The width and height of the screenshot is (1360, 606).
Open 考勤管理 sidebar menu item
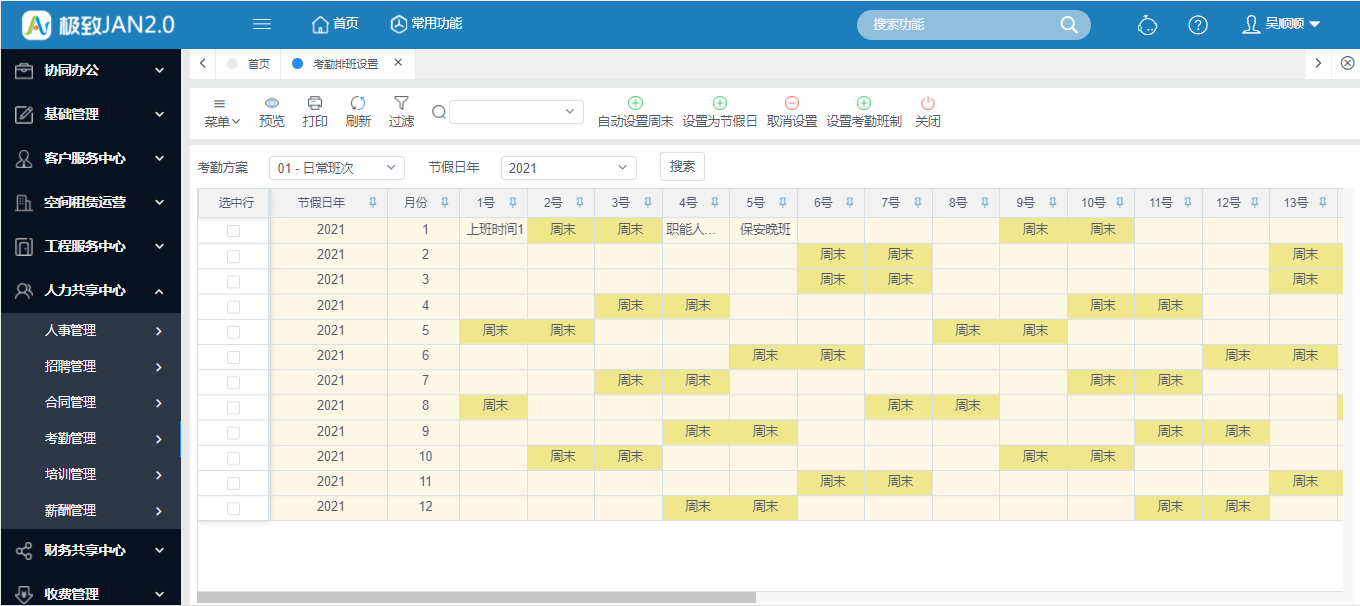(x=90, y=438)
